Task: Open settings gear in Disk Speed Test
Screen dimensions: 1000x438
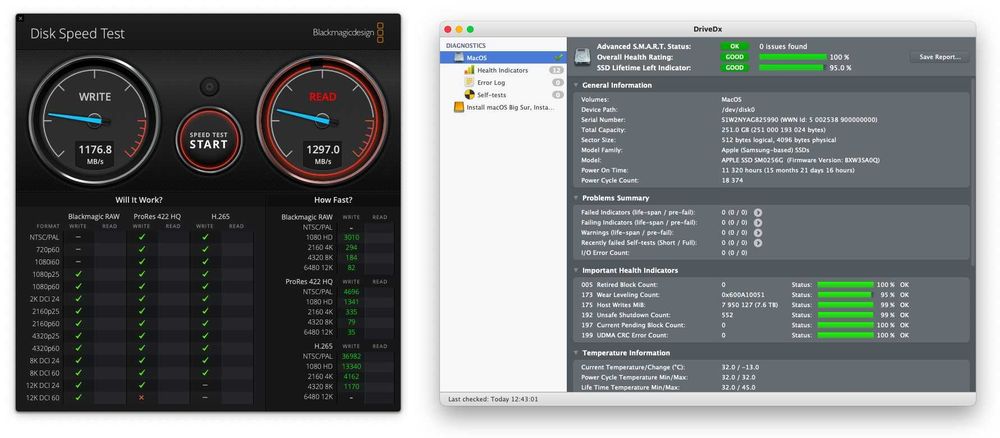Action: 209,87
